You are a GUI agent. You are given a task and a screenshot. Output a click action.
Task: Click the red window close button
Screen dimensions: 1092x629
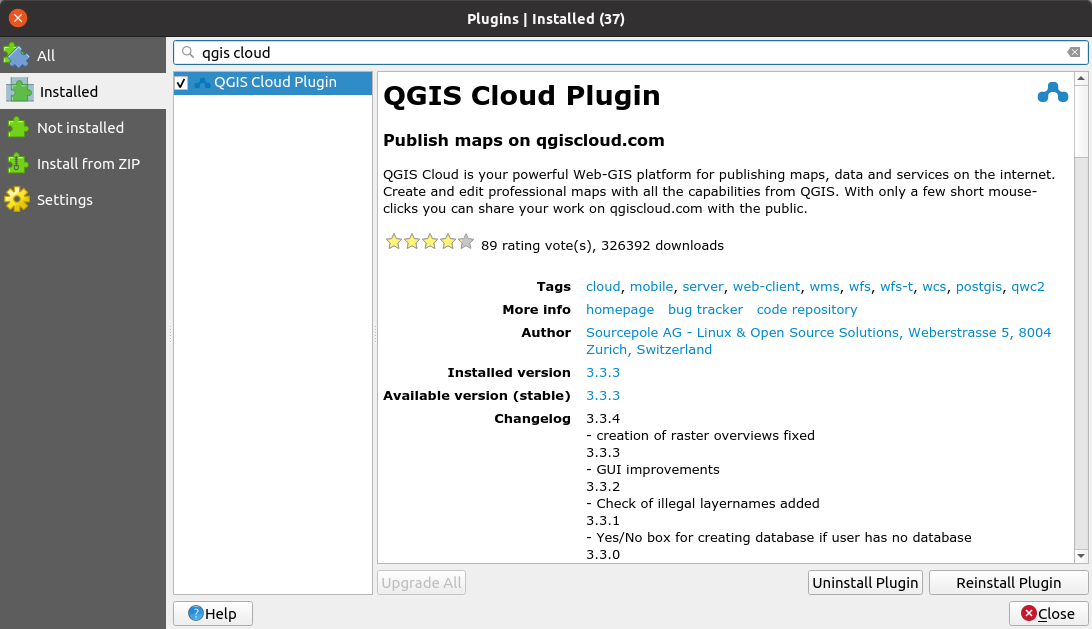18,18
